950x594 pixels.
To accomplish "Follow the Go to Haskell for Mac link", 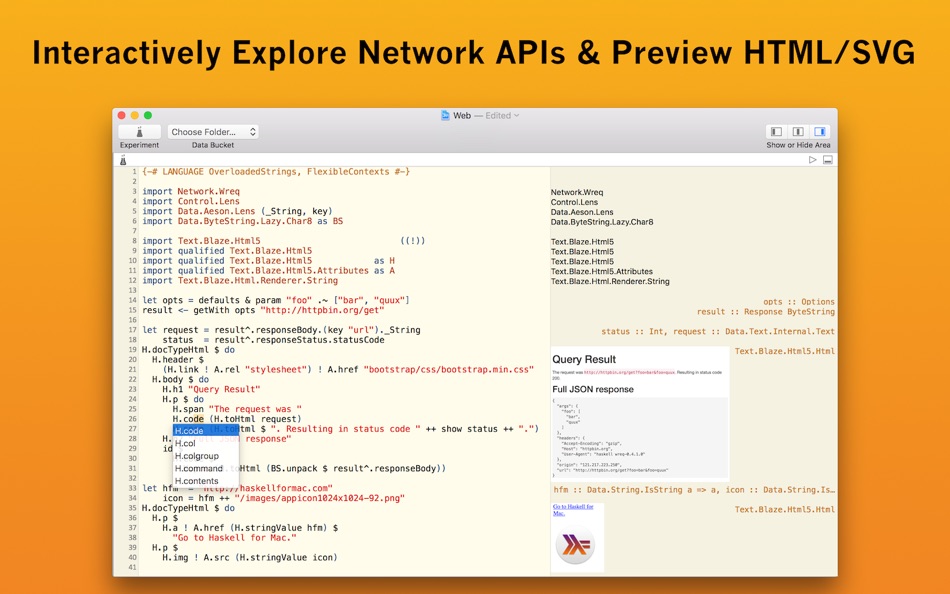I will 573,510.
